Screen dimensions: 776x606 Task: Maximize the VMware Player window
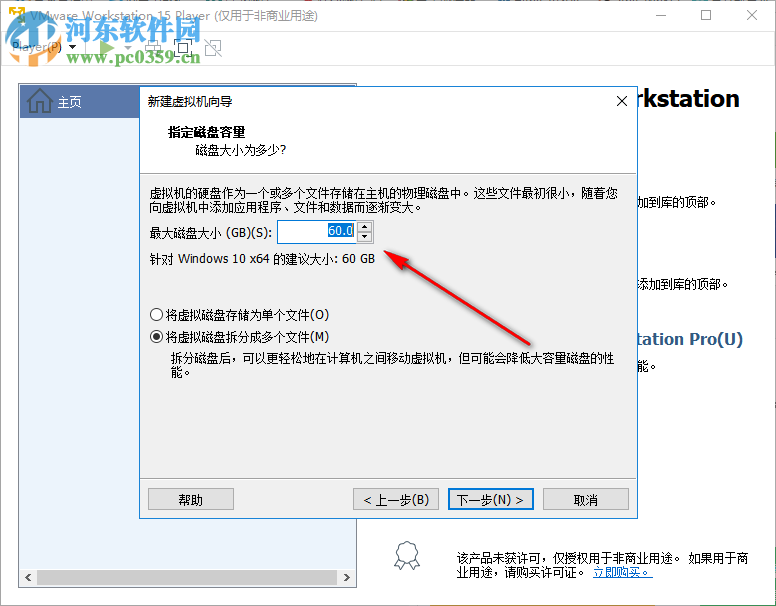pos(706,15)
